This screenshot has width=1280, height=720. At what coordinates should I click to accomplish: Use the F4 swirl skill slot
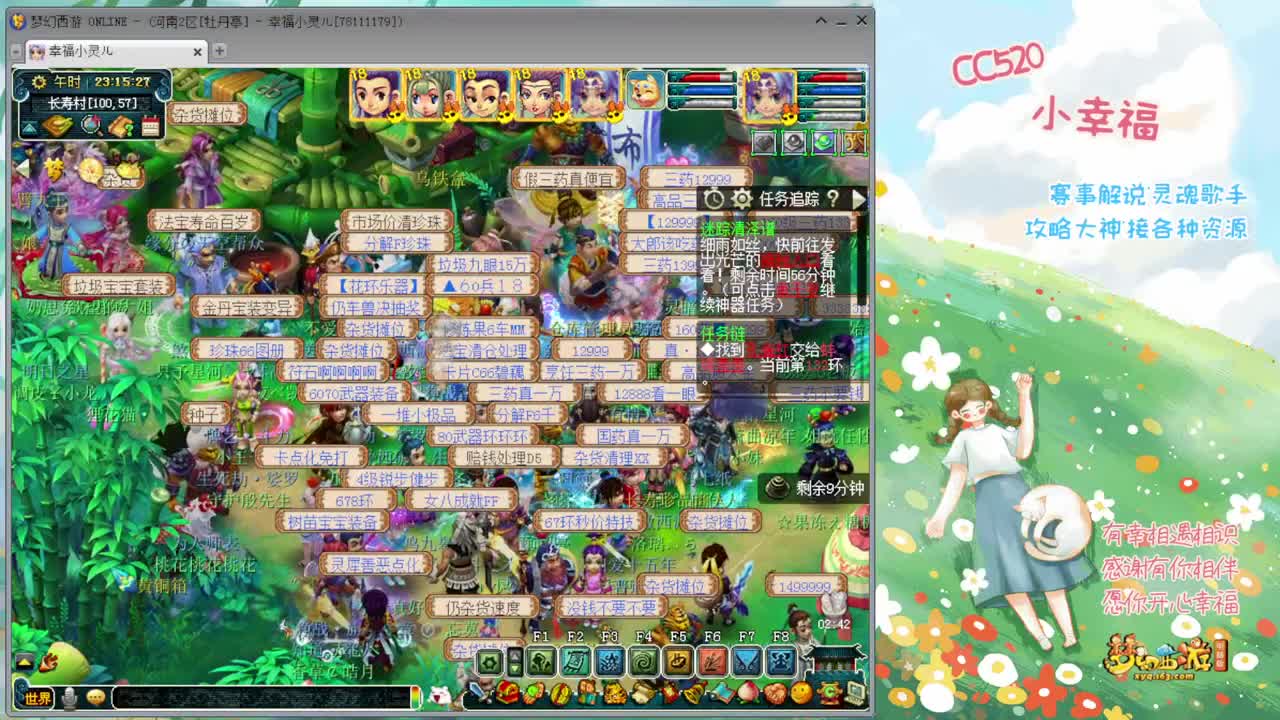point(643,661)
